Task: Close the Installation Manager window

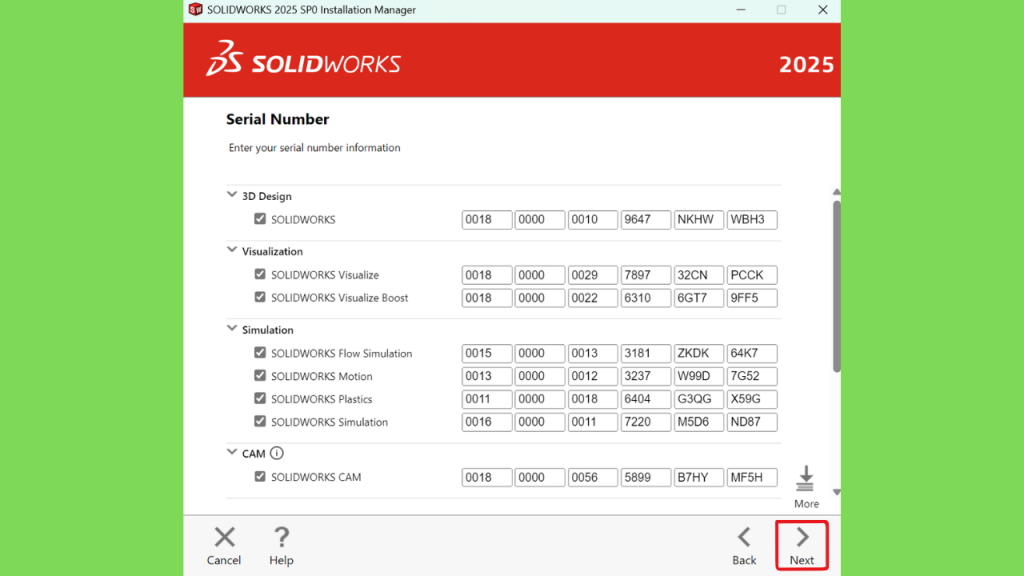Action: (823, 10)
